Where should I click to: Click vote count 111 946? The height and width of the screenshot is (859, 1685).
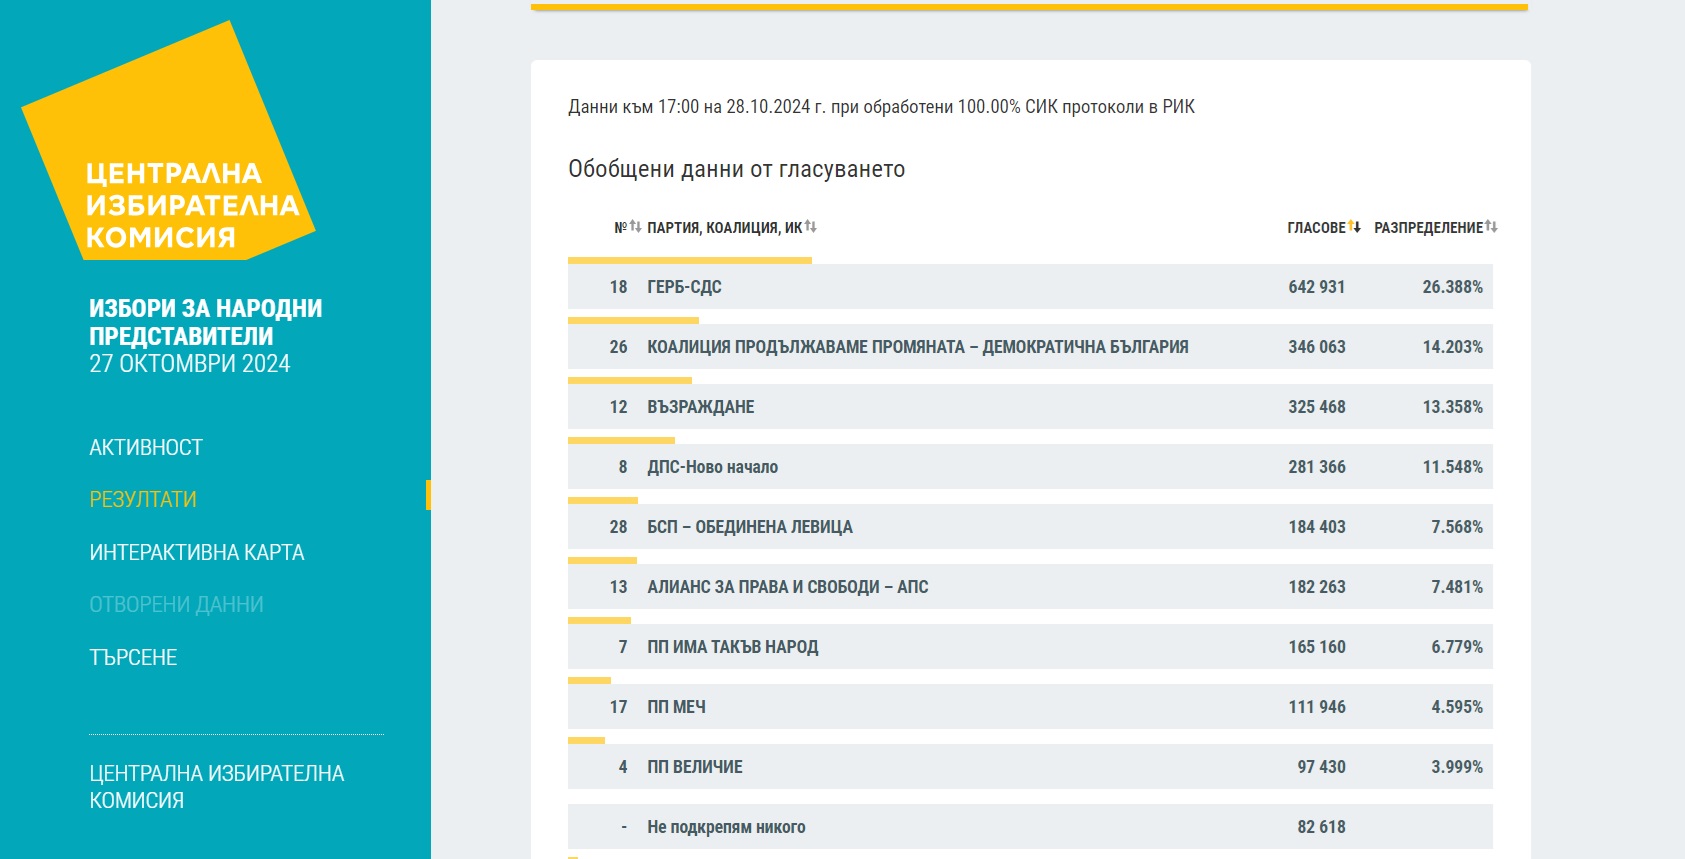coord(1316,707)
